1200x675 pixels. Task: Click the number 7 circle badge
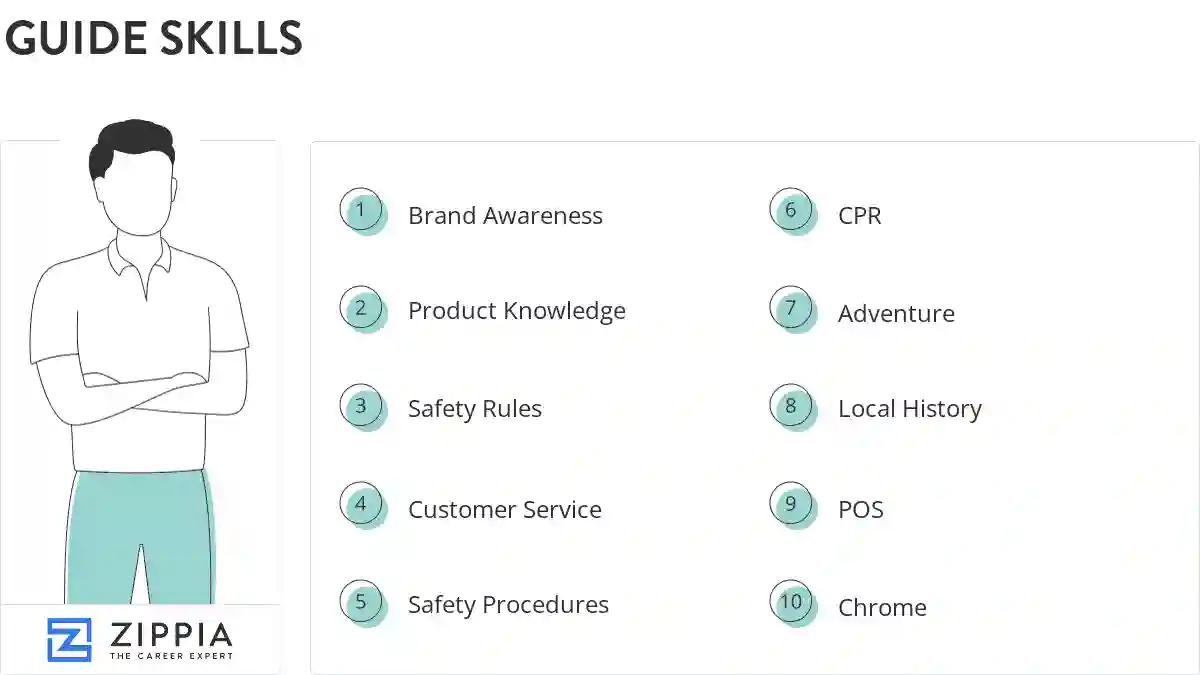point(791,308)
